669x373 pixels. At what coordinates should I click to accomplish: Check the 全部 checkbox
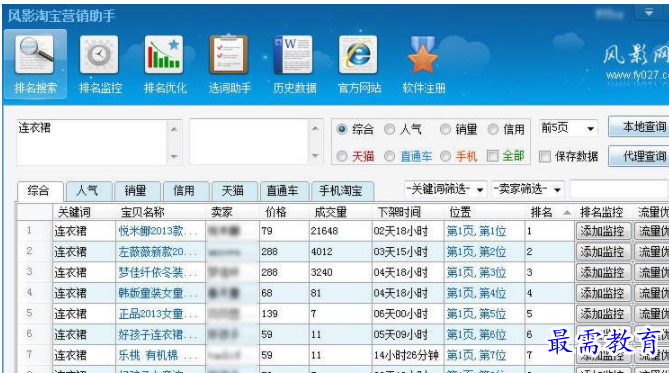pos(493,156)
